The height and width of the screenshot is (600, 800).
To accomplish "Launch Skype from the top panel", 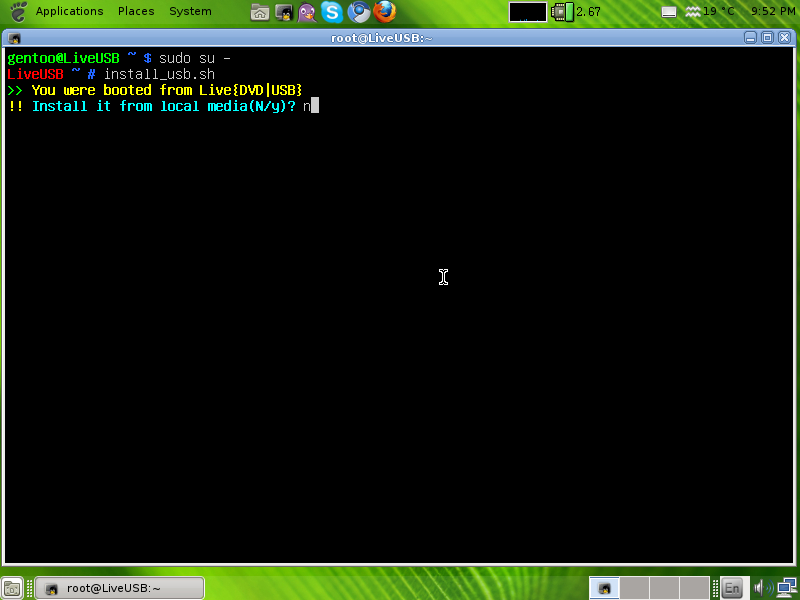I will 333,12.
